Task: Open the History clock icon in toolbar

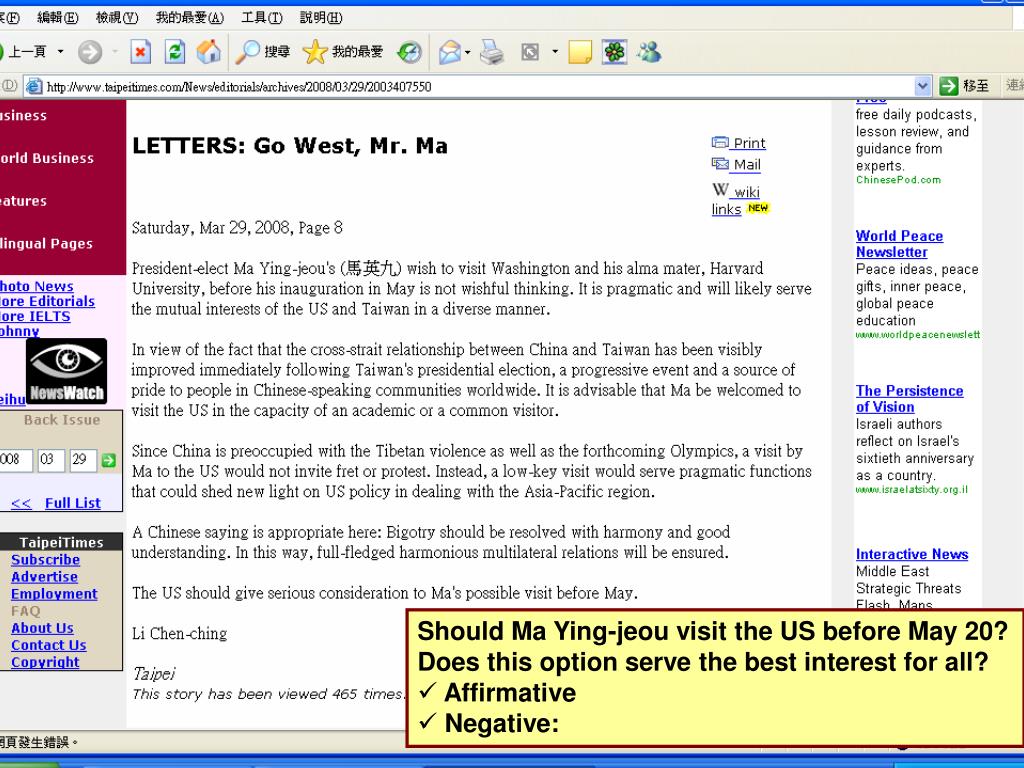Action: click(x=410, y=52)
